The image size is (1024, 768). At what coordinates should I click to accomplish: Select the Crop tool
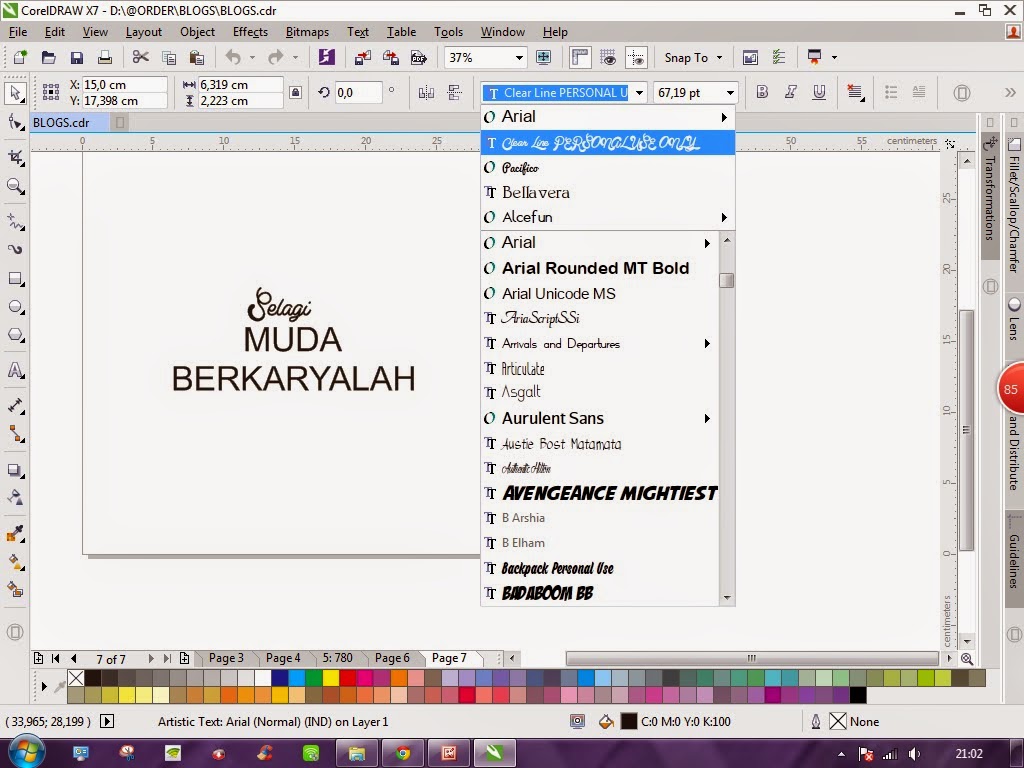[x=16, y=157]
